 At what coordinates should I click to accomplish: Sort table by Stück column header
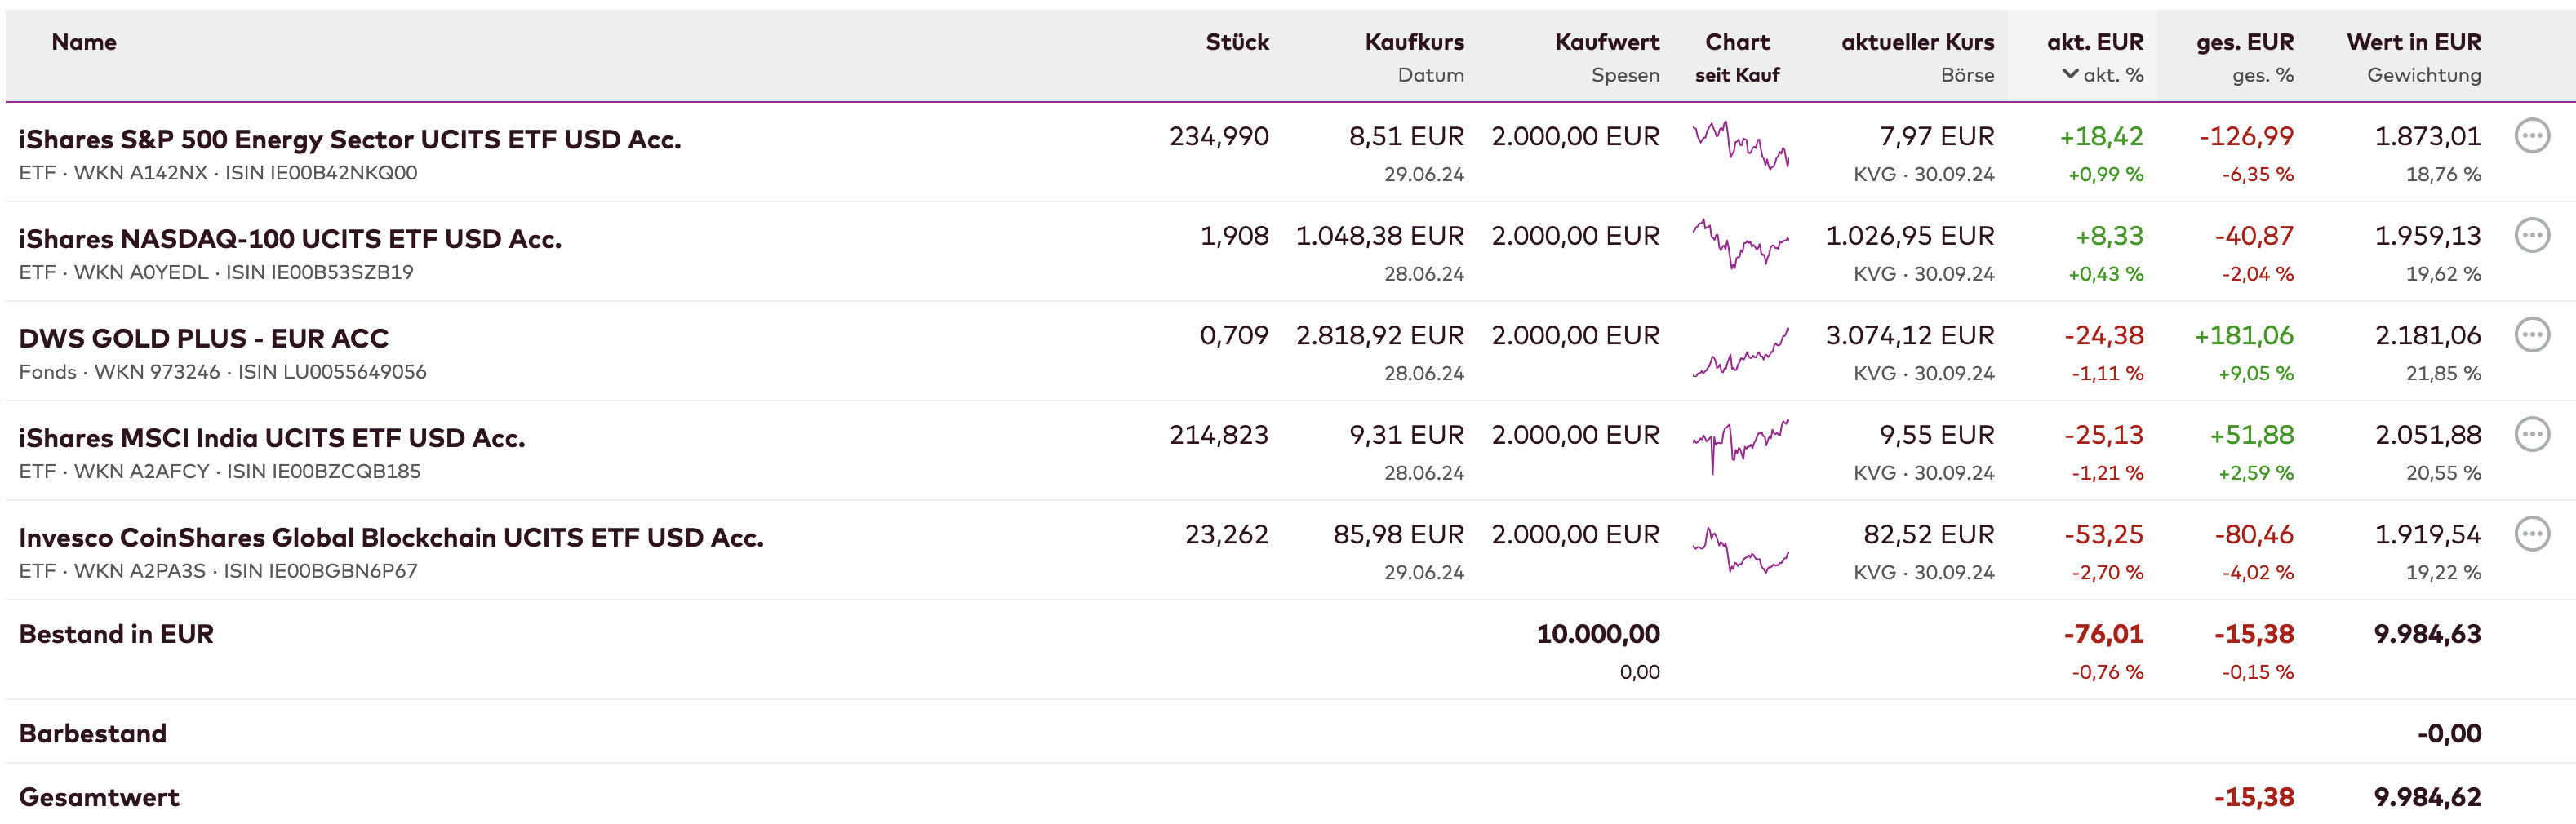(x=1236, y=42)
